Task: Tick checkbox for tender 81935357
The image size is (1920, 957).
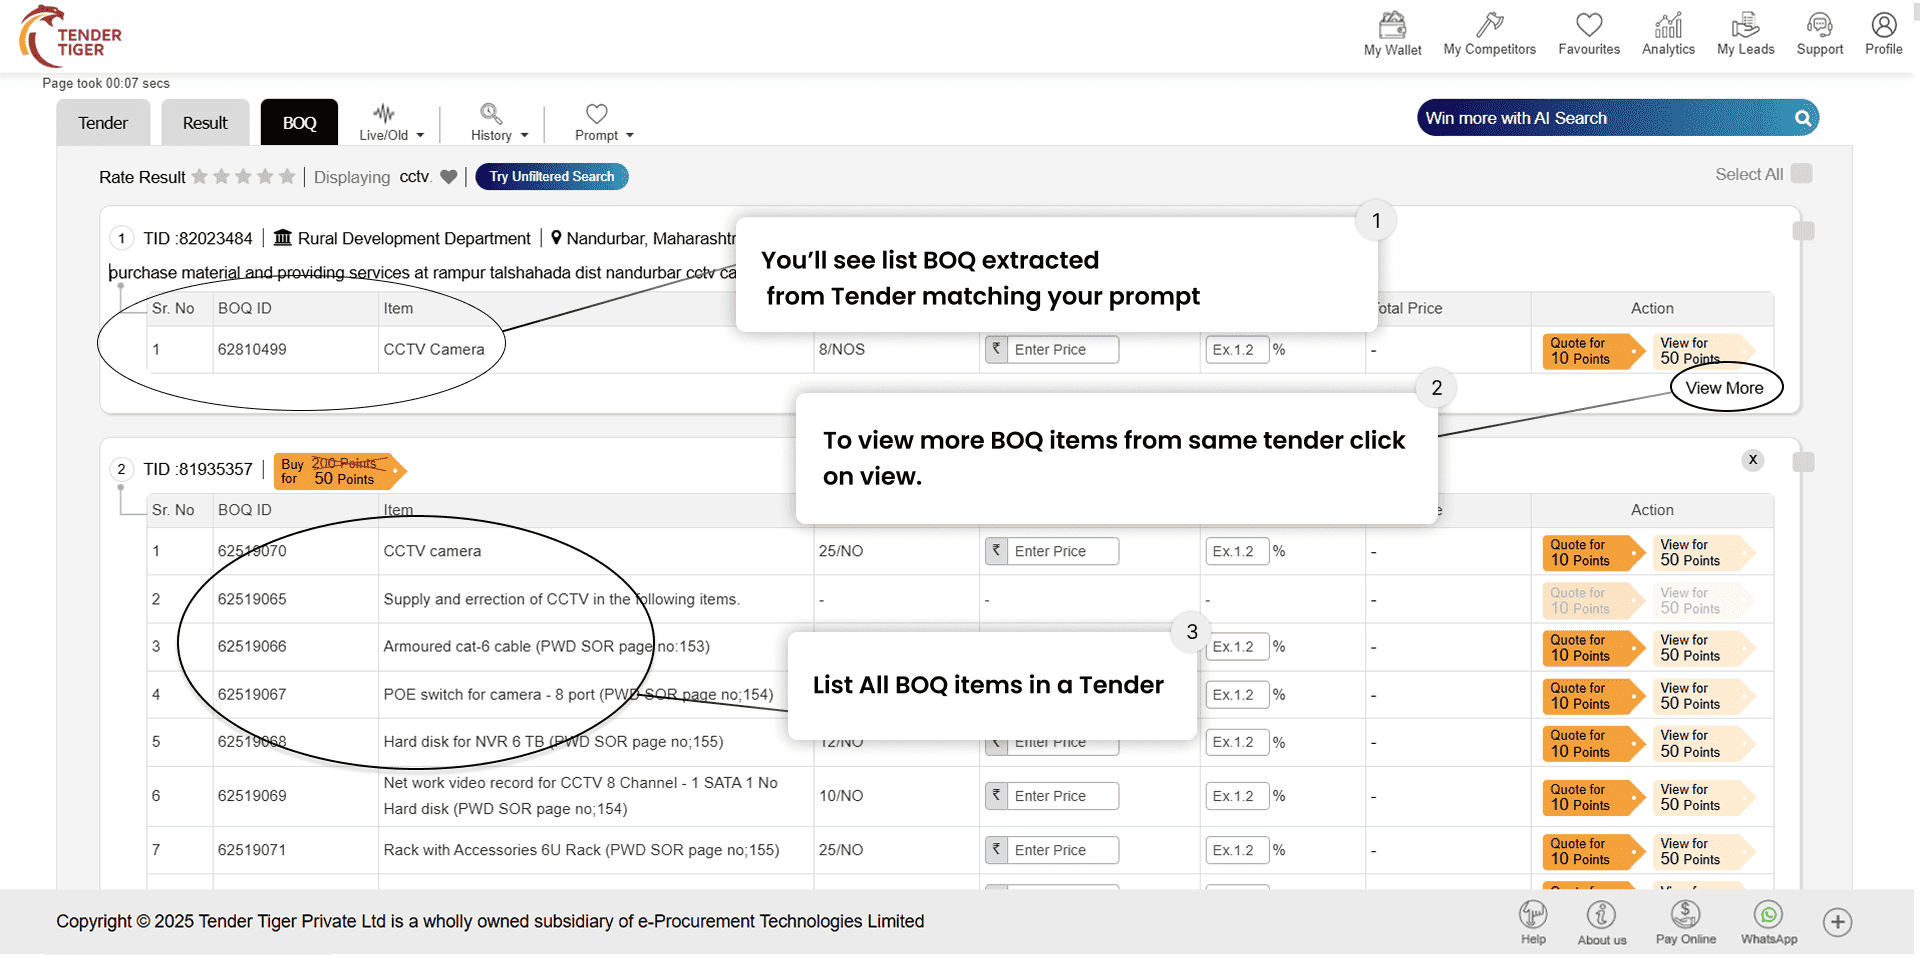Action: (1803, 462)
